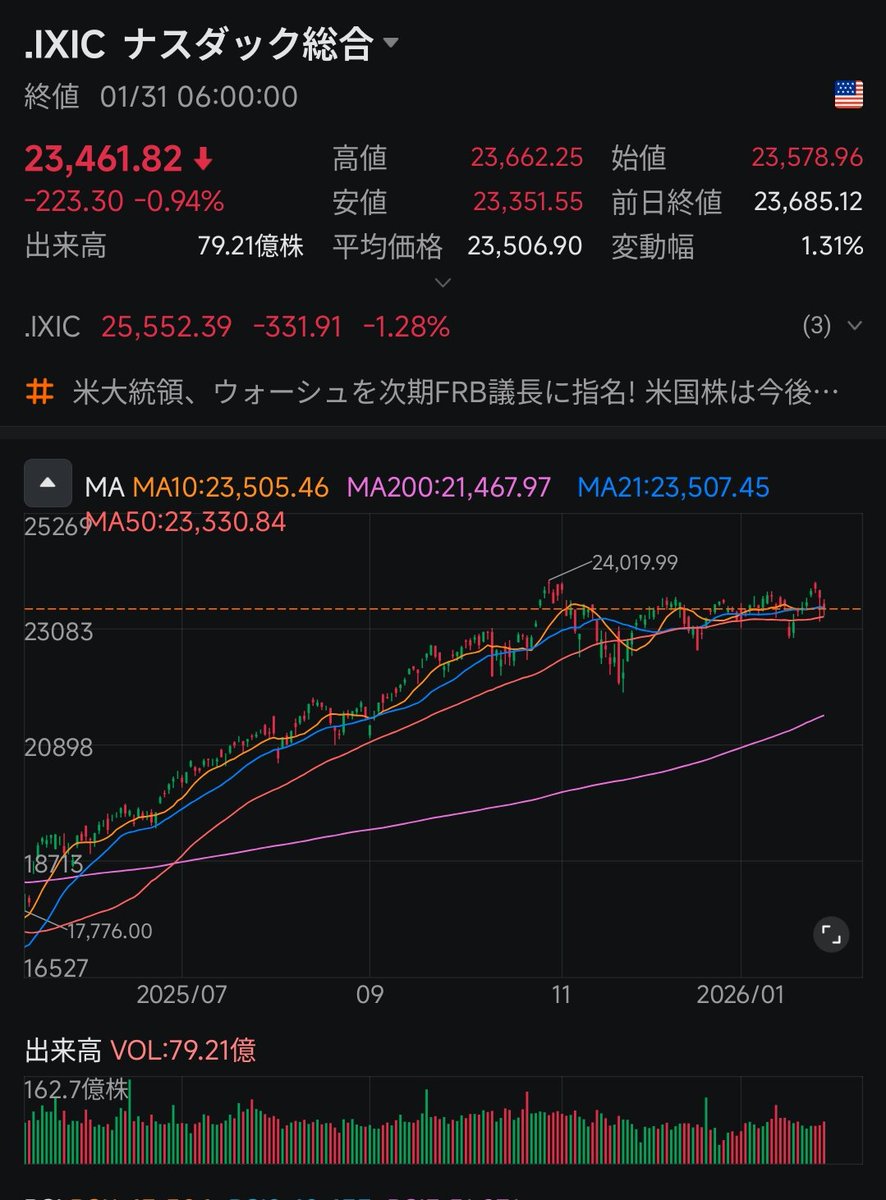
Task: Tap the secondary .IXIC quote 25,552.39
Action: [x=166, y=327]
